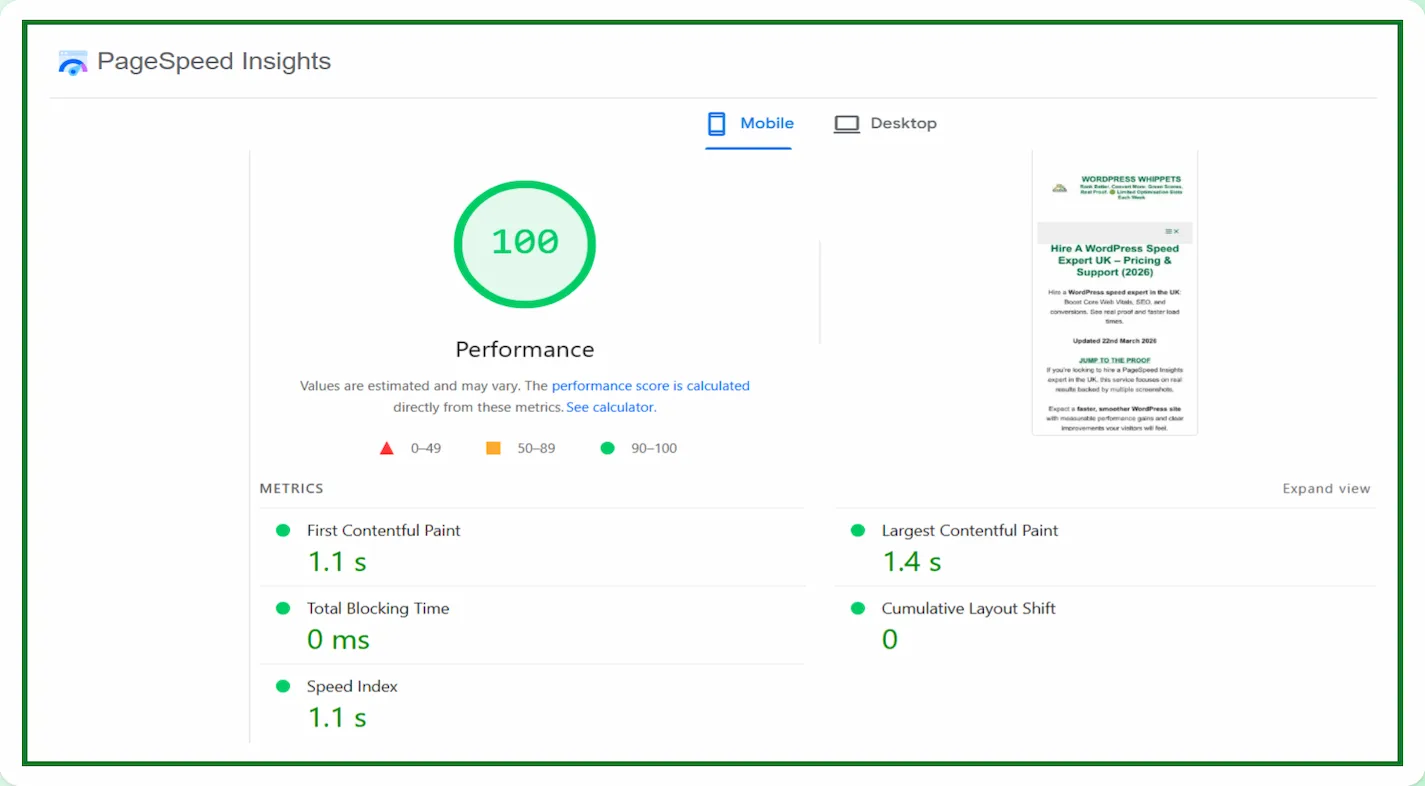Click the hamburger menu in the page preview
This screenshot has height=786, width=1425.
(1169, 232)
